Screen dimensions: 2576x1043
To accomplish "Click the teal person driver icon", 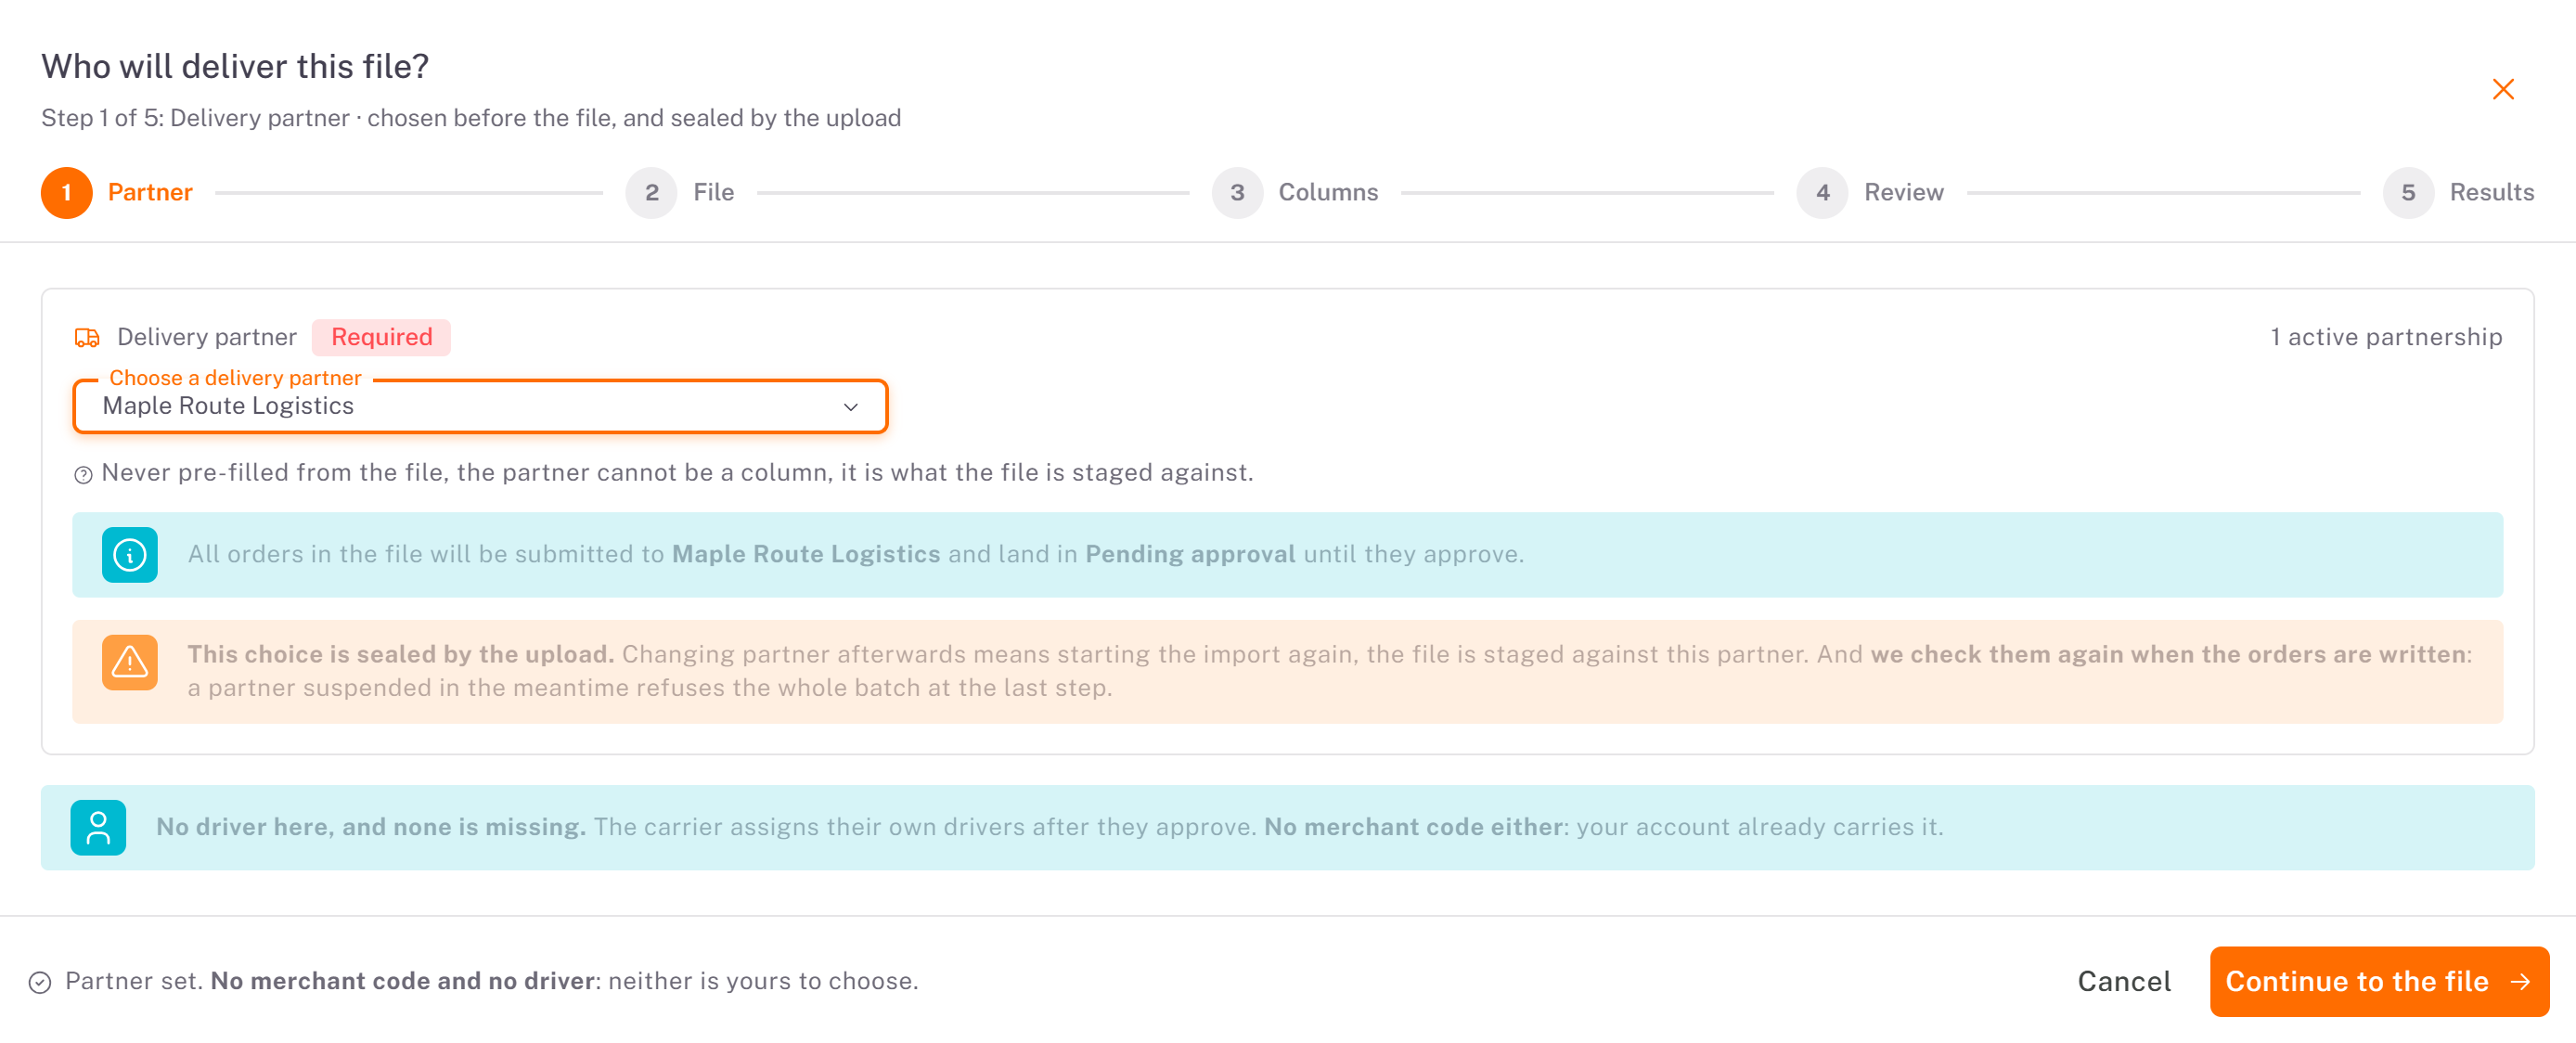I will click(98, 828).
